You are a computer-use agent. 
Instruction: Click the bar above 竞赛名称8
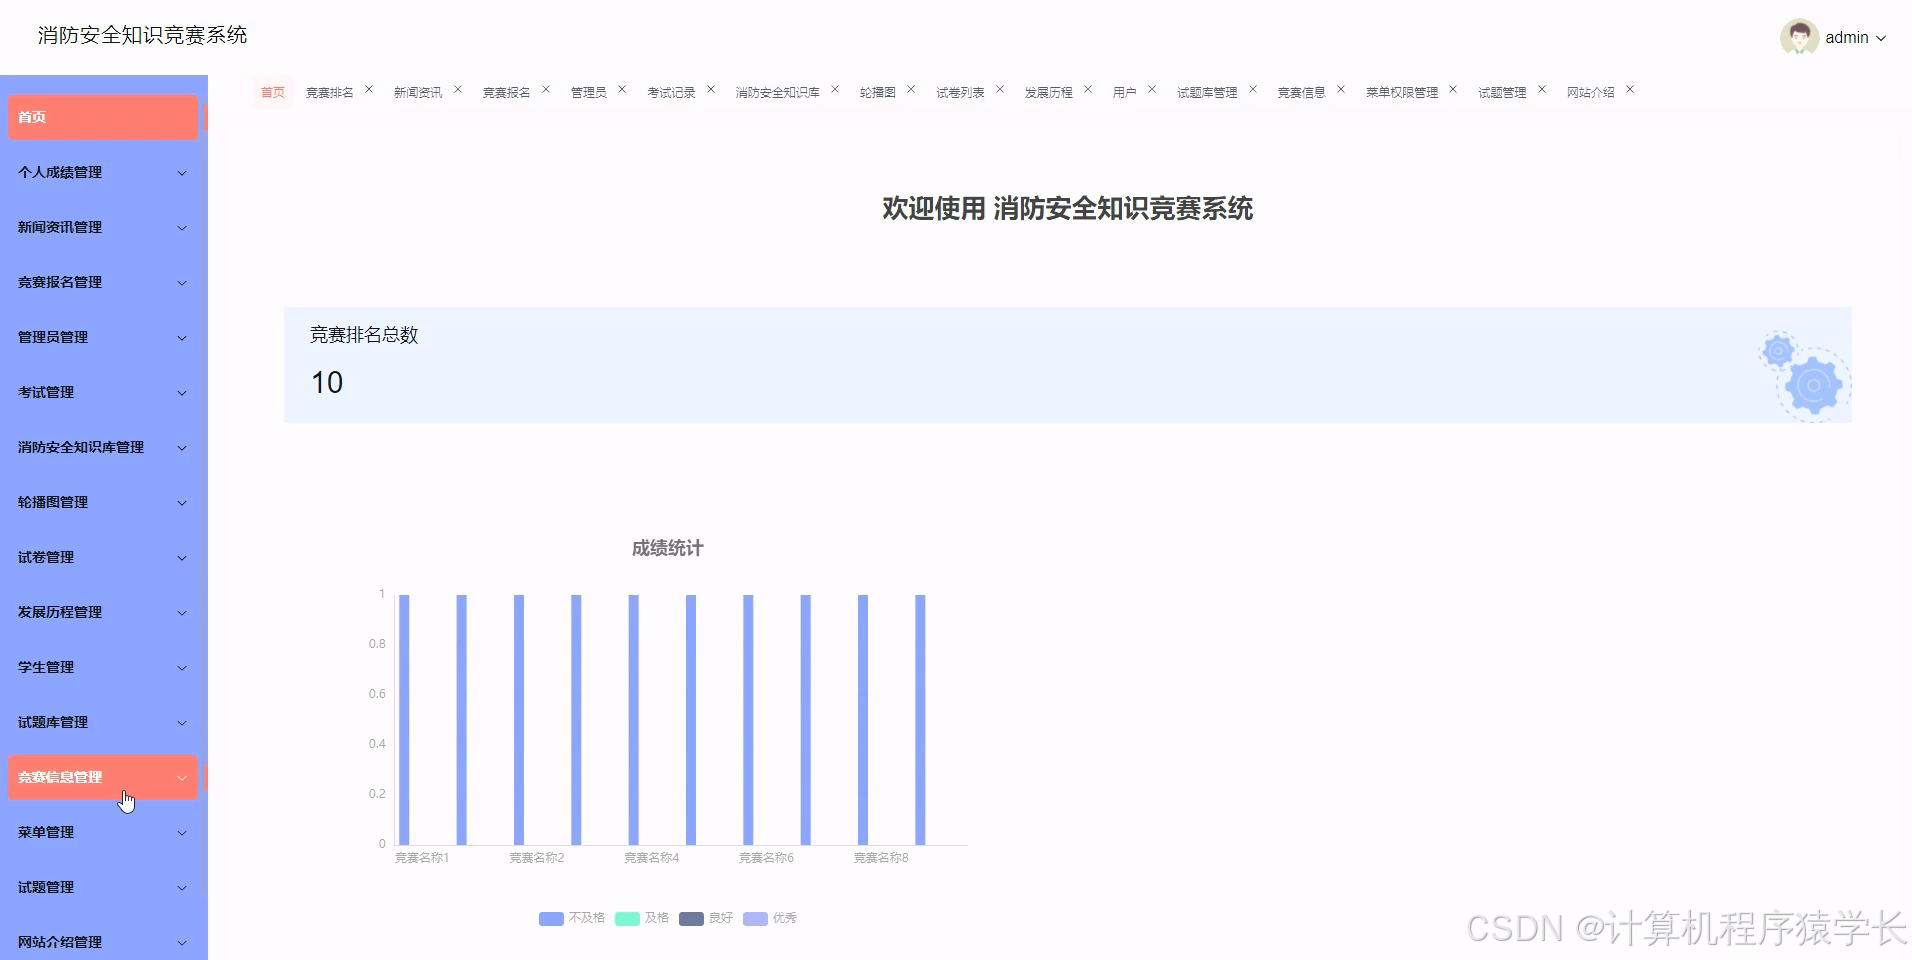863,720
